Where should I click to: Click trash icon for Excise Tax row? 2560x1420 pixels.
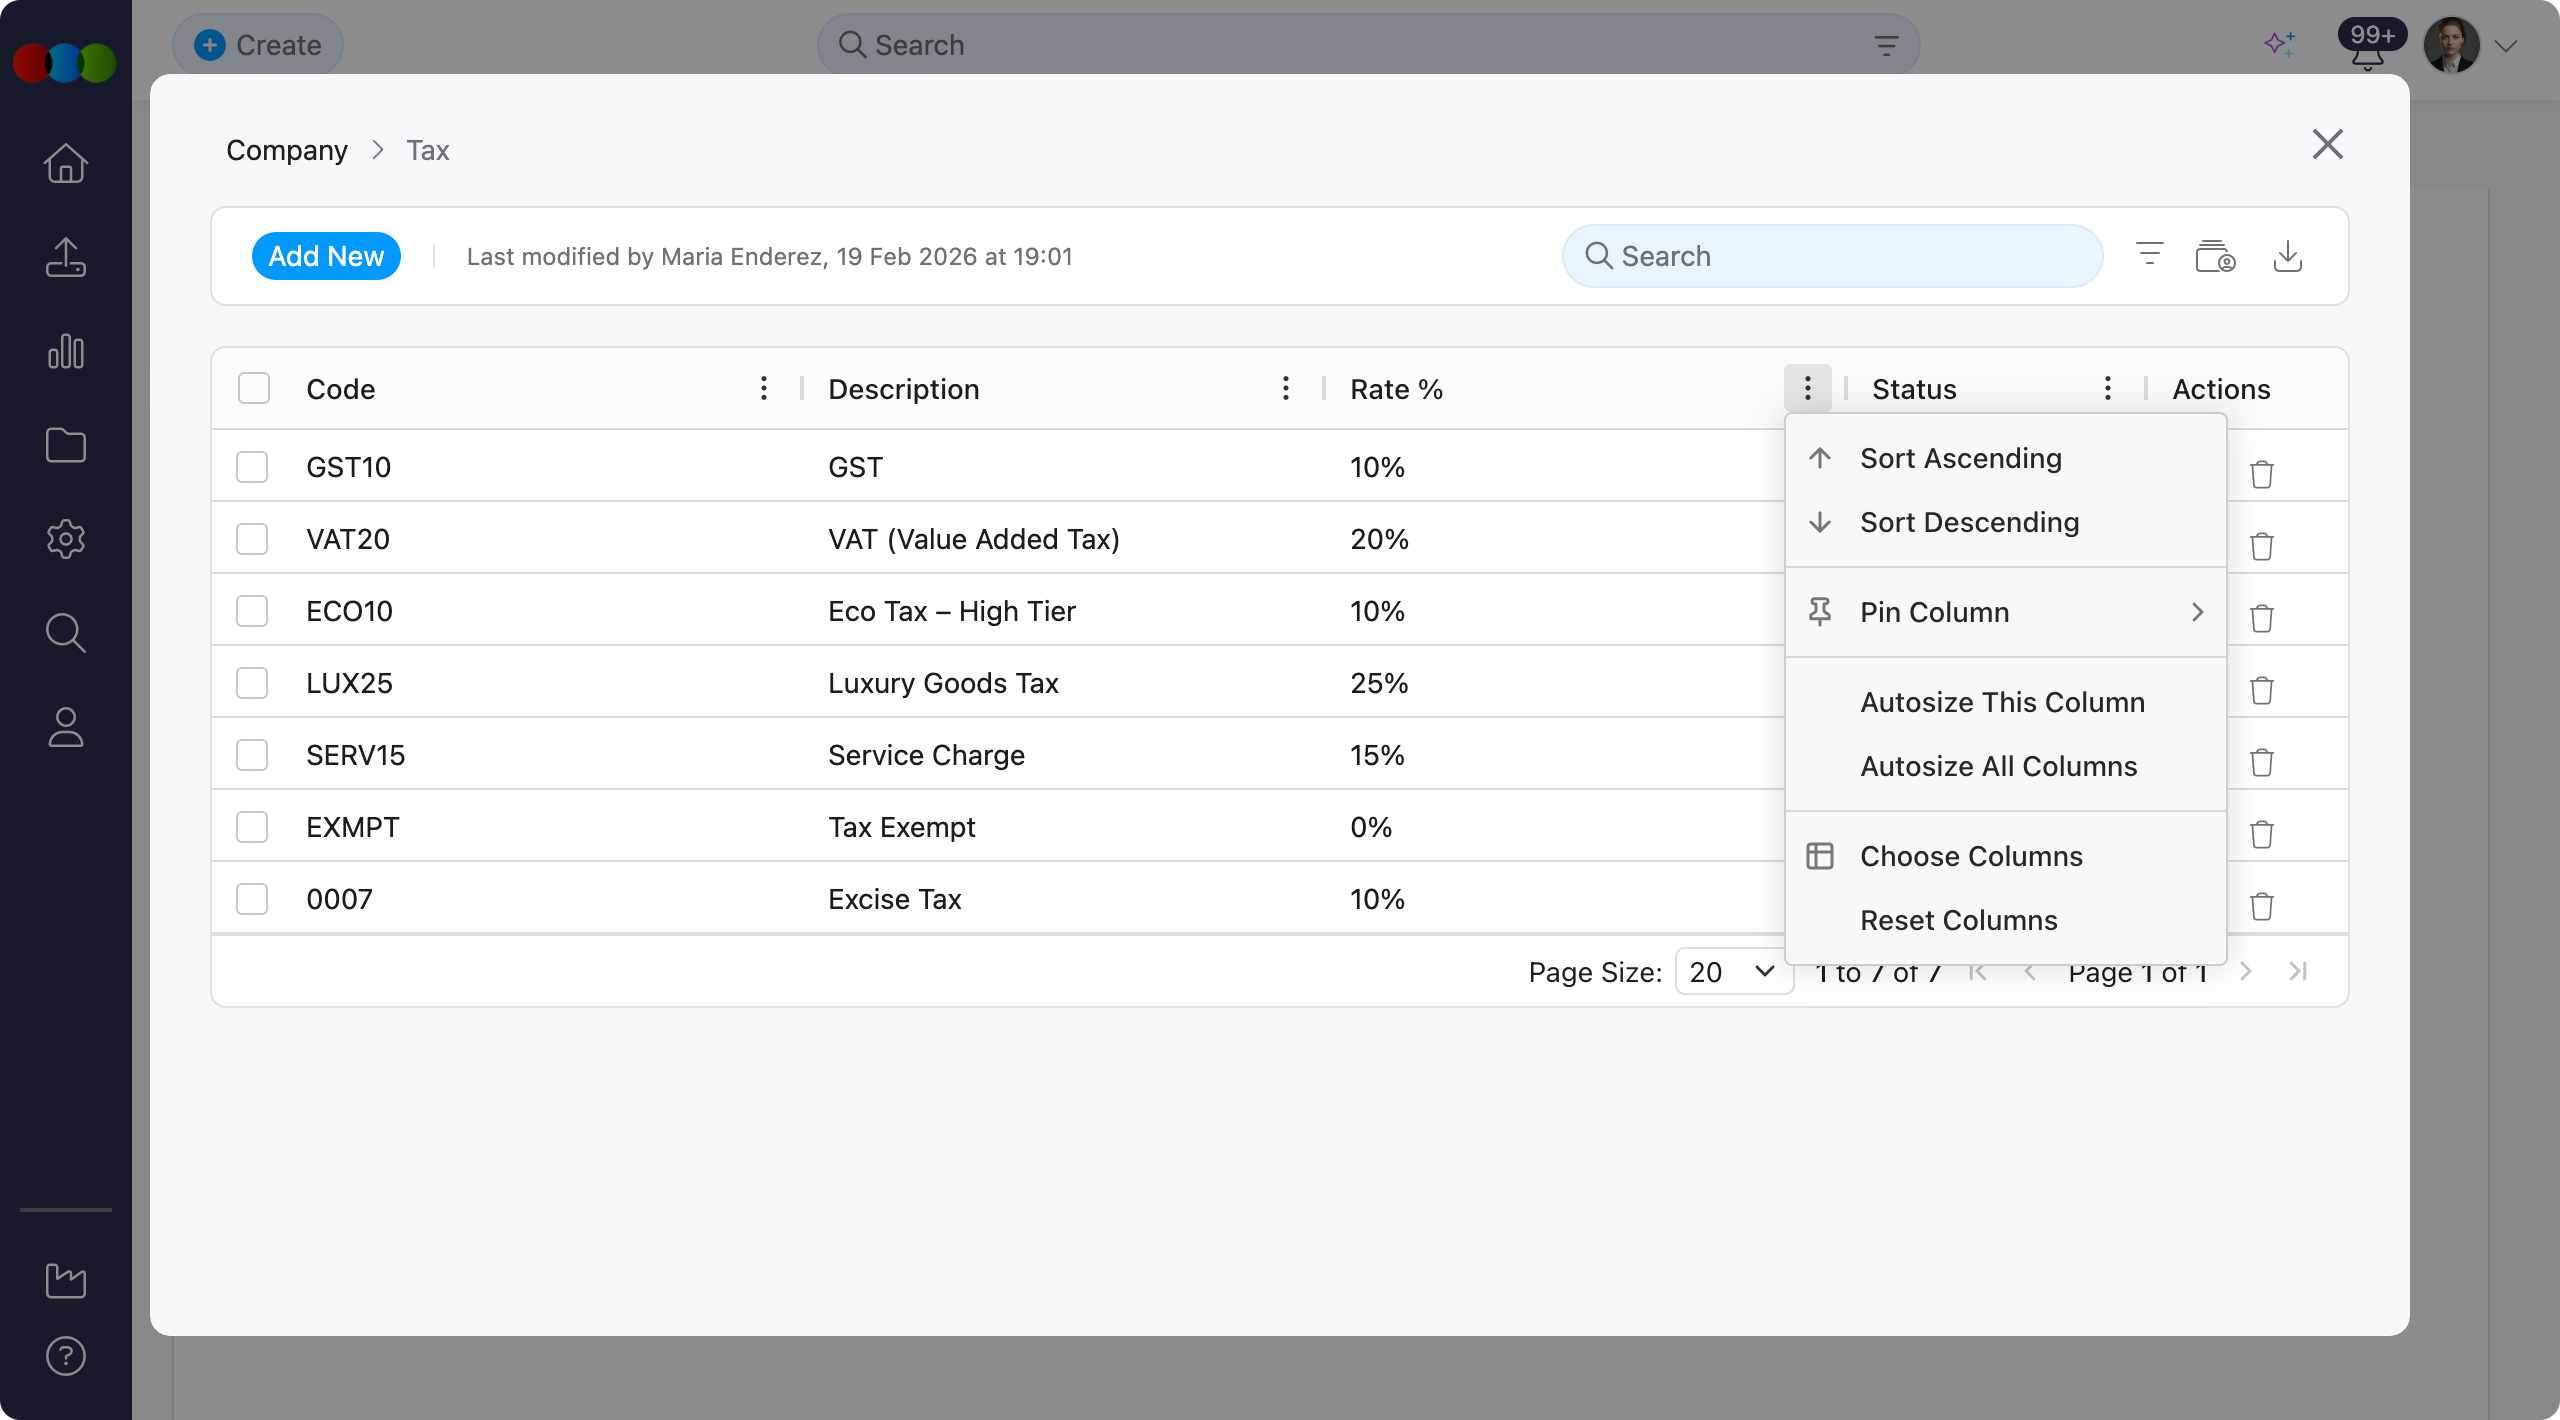pos(2261,906)
